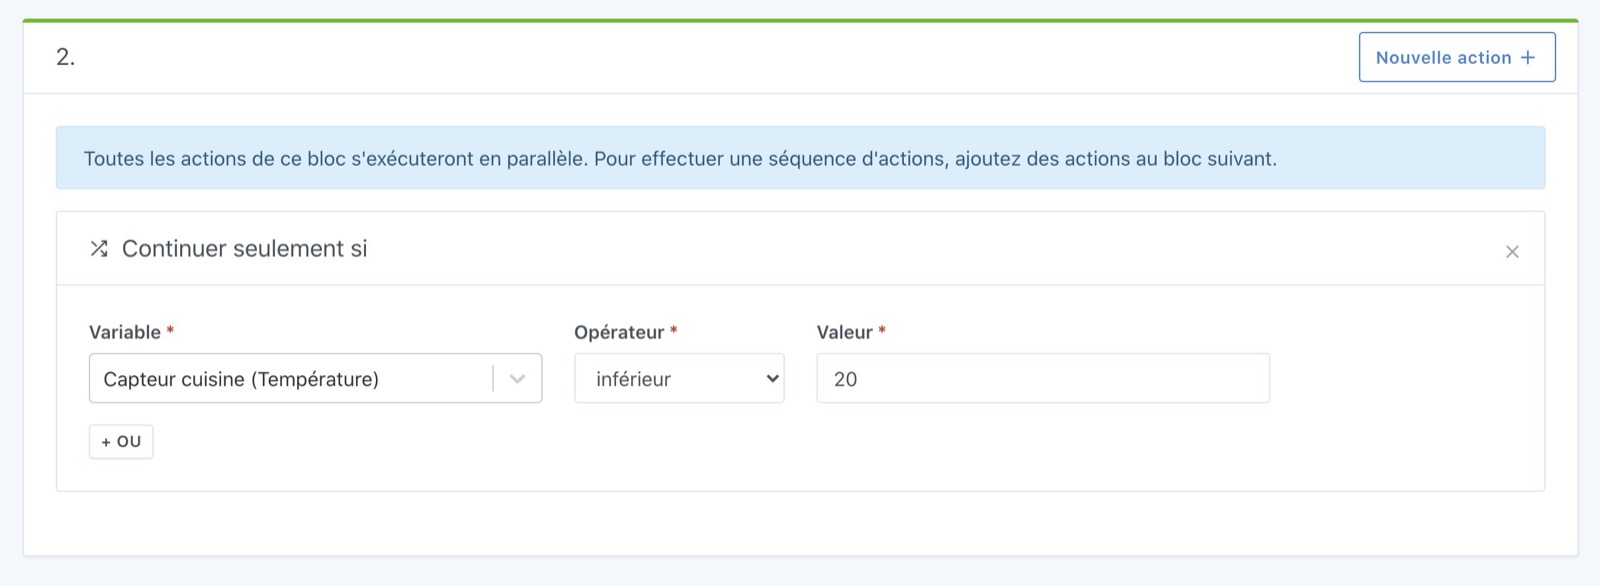This screenshot has height=586, width=1600.
Task: Click the blue parallel-execution info banner
Action: pos(800,157)
